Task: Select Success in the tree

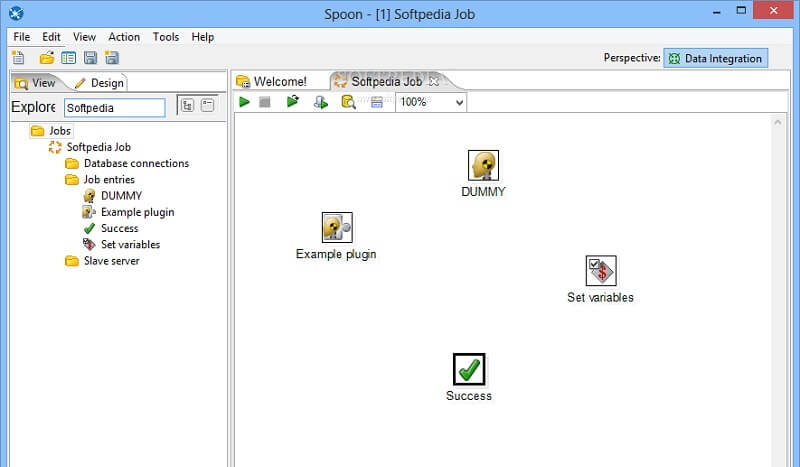Action: coord(111,228)
